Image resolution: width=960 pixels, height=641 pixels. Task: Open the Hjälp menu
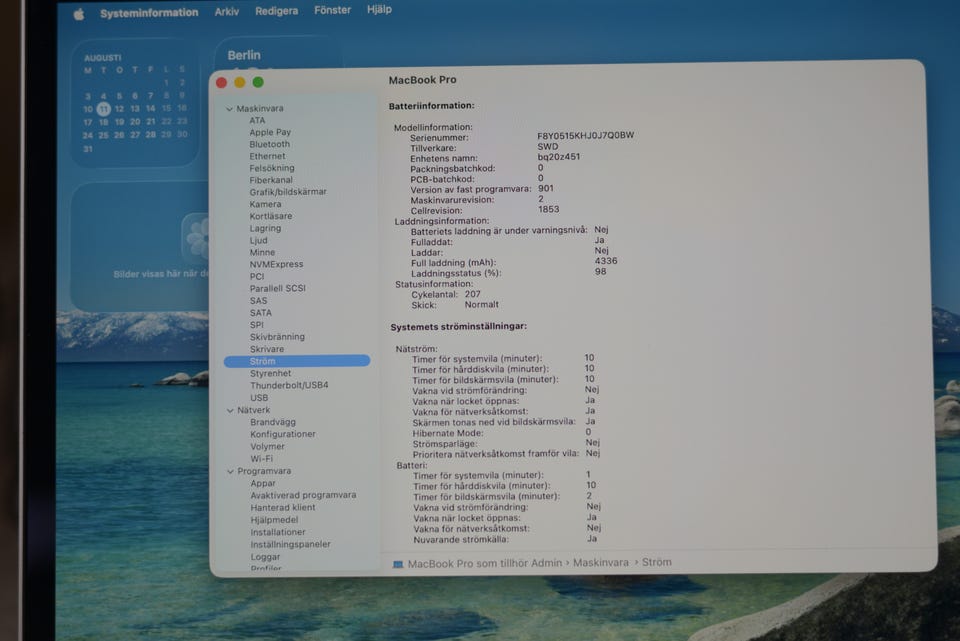(379, 10)
